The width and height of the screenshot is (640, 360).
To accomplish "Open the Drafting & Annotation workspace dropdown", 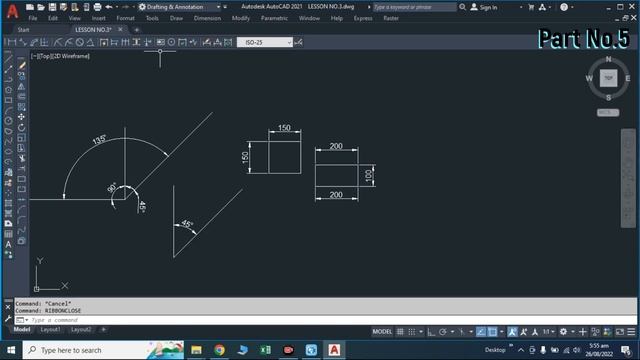I will pos(218,7).
